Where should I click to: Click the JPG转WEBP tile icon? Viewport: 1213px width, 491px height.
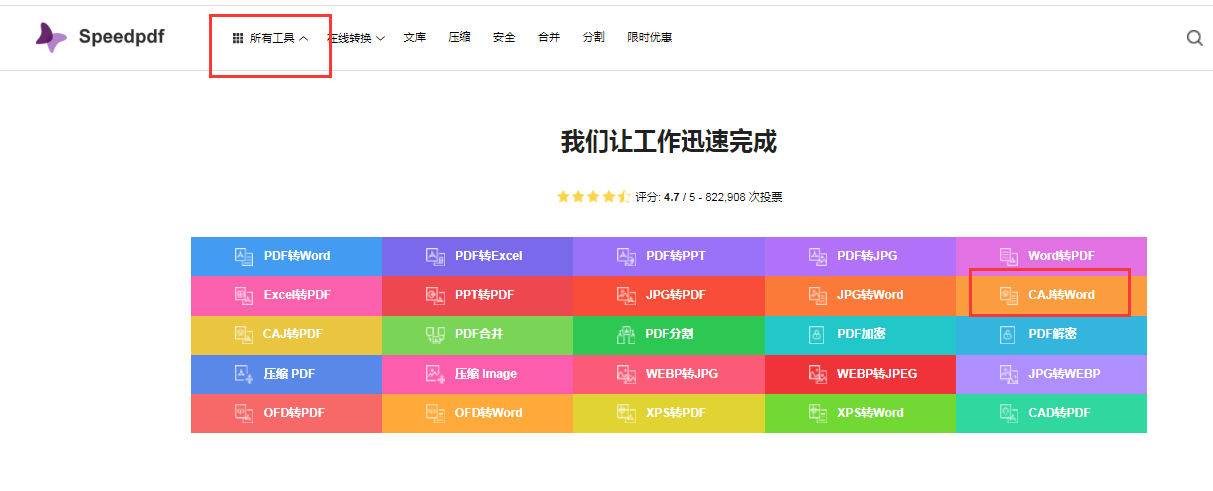1009,374
